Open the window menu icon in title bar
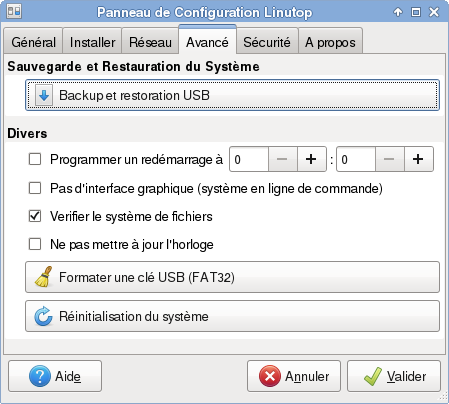The width and height of the screenshot is (449, 404). click(14, 12)
